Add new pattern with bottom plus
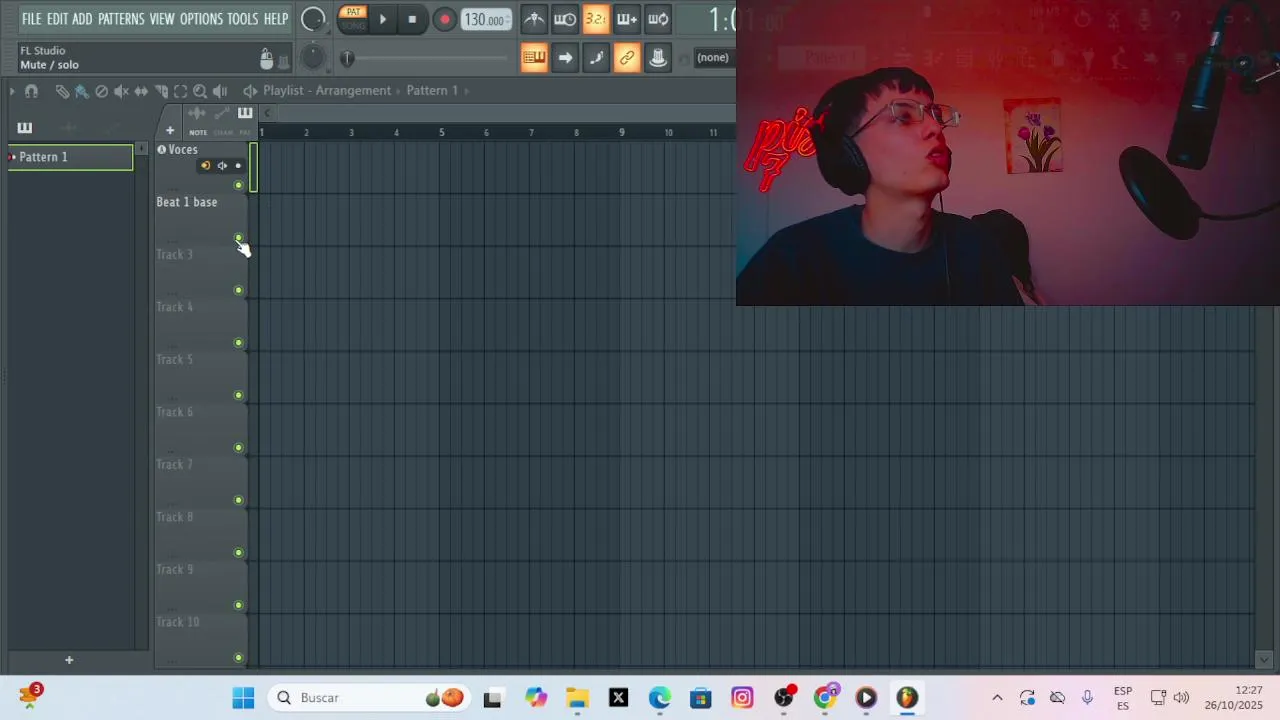 pyautogui.click(x=69, y=660)
